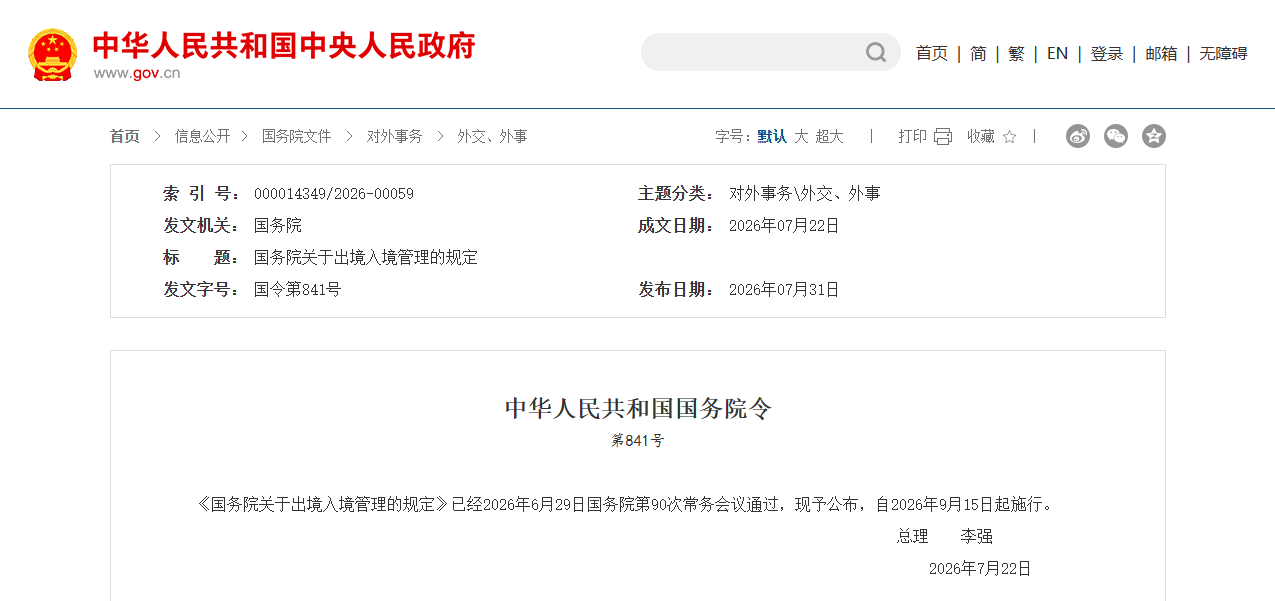Screen dimensions: 1275x601
Task: Click the title value 国务院关于出境入境管理的规定
Action: (366, 258)
